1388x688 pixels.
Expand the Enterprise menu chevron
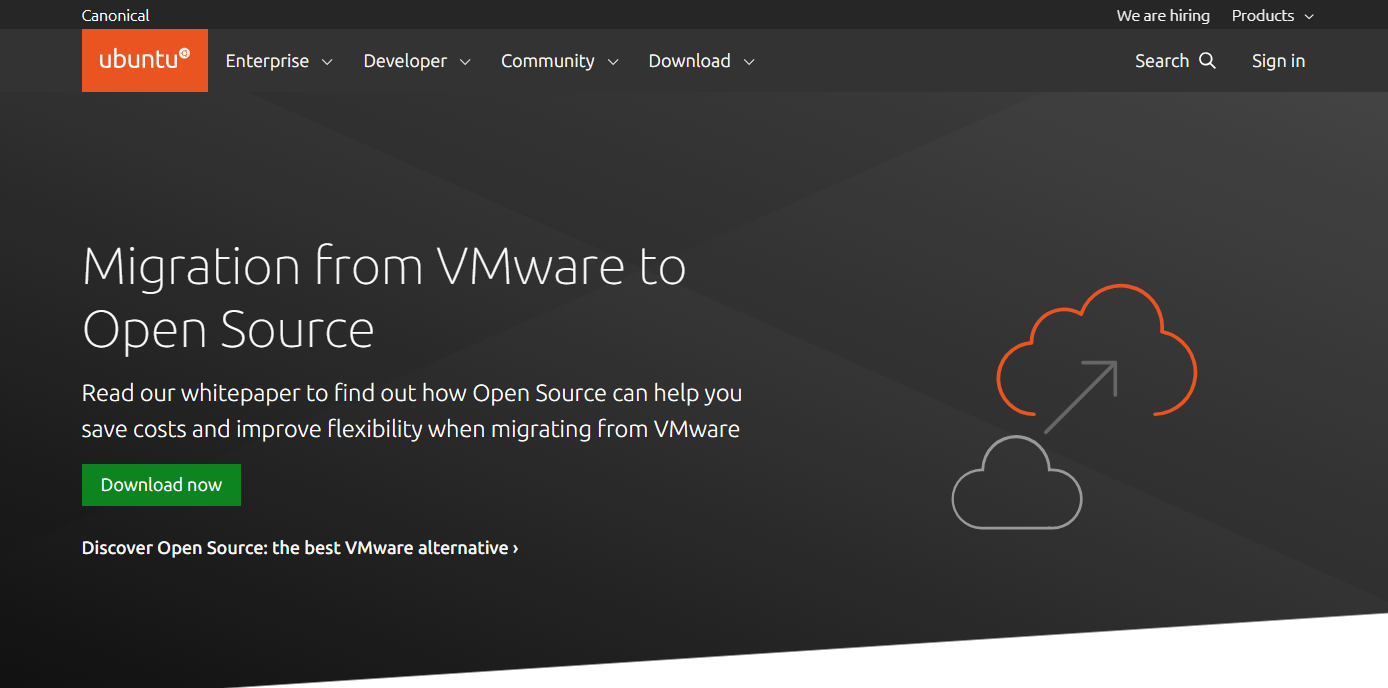click(x=327, y=62)
